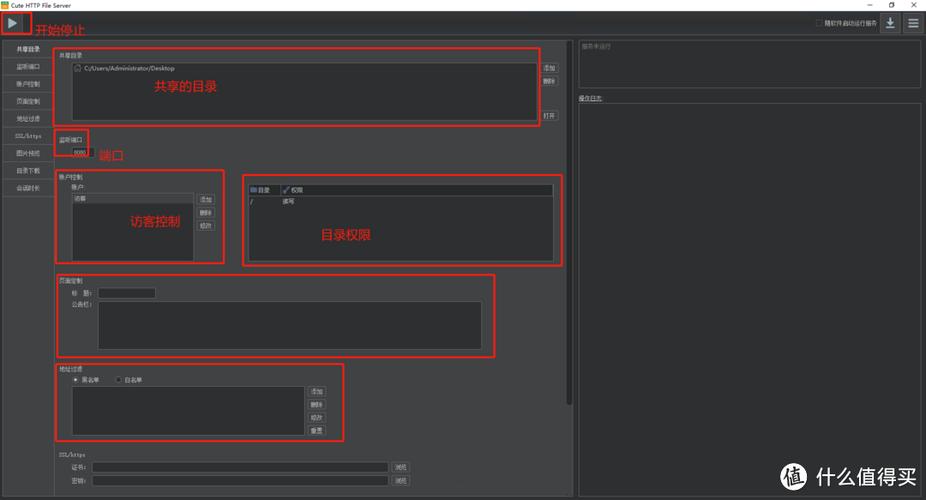This screenshot has height=500, width=926.
Task: Start the server with the play button
Action: (13, 23)
